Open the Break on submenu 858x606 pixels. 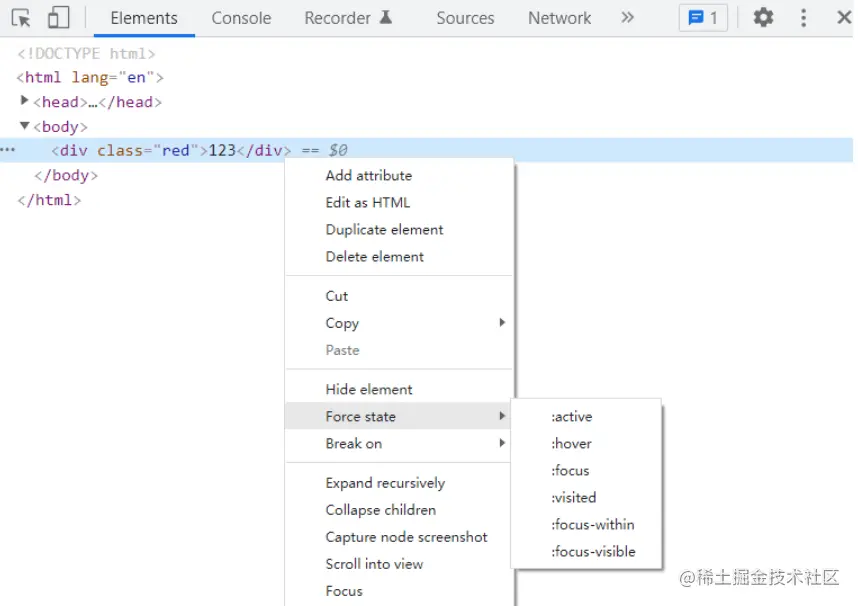(x=399, y=443)
